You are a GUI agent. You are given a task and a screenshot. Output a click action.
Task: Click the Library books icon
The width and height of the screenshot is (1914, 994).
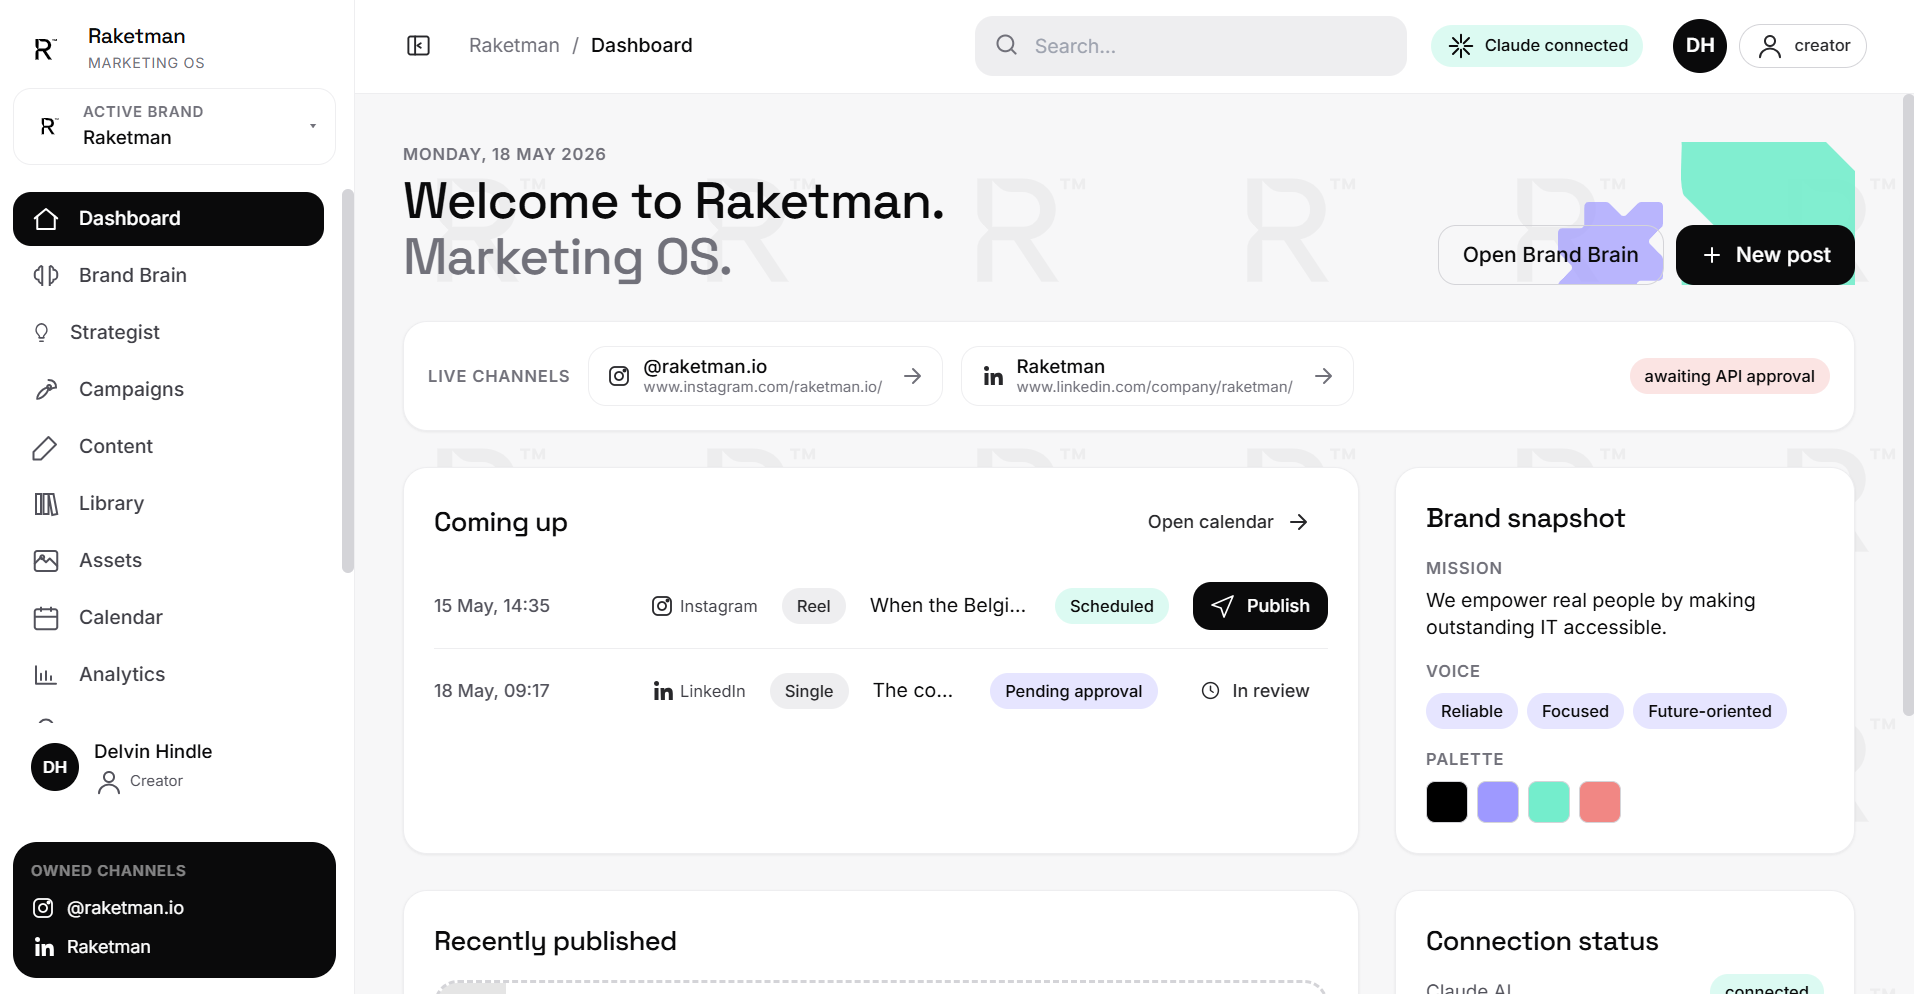(46, 504)
